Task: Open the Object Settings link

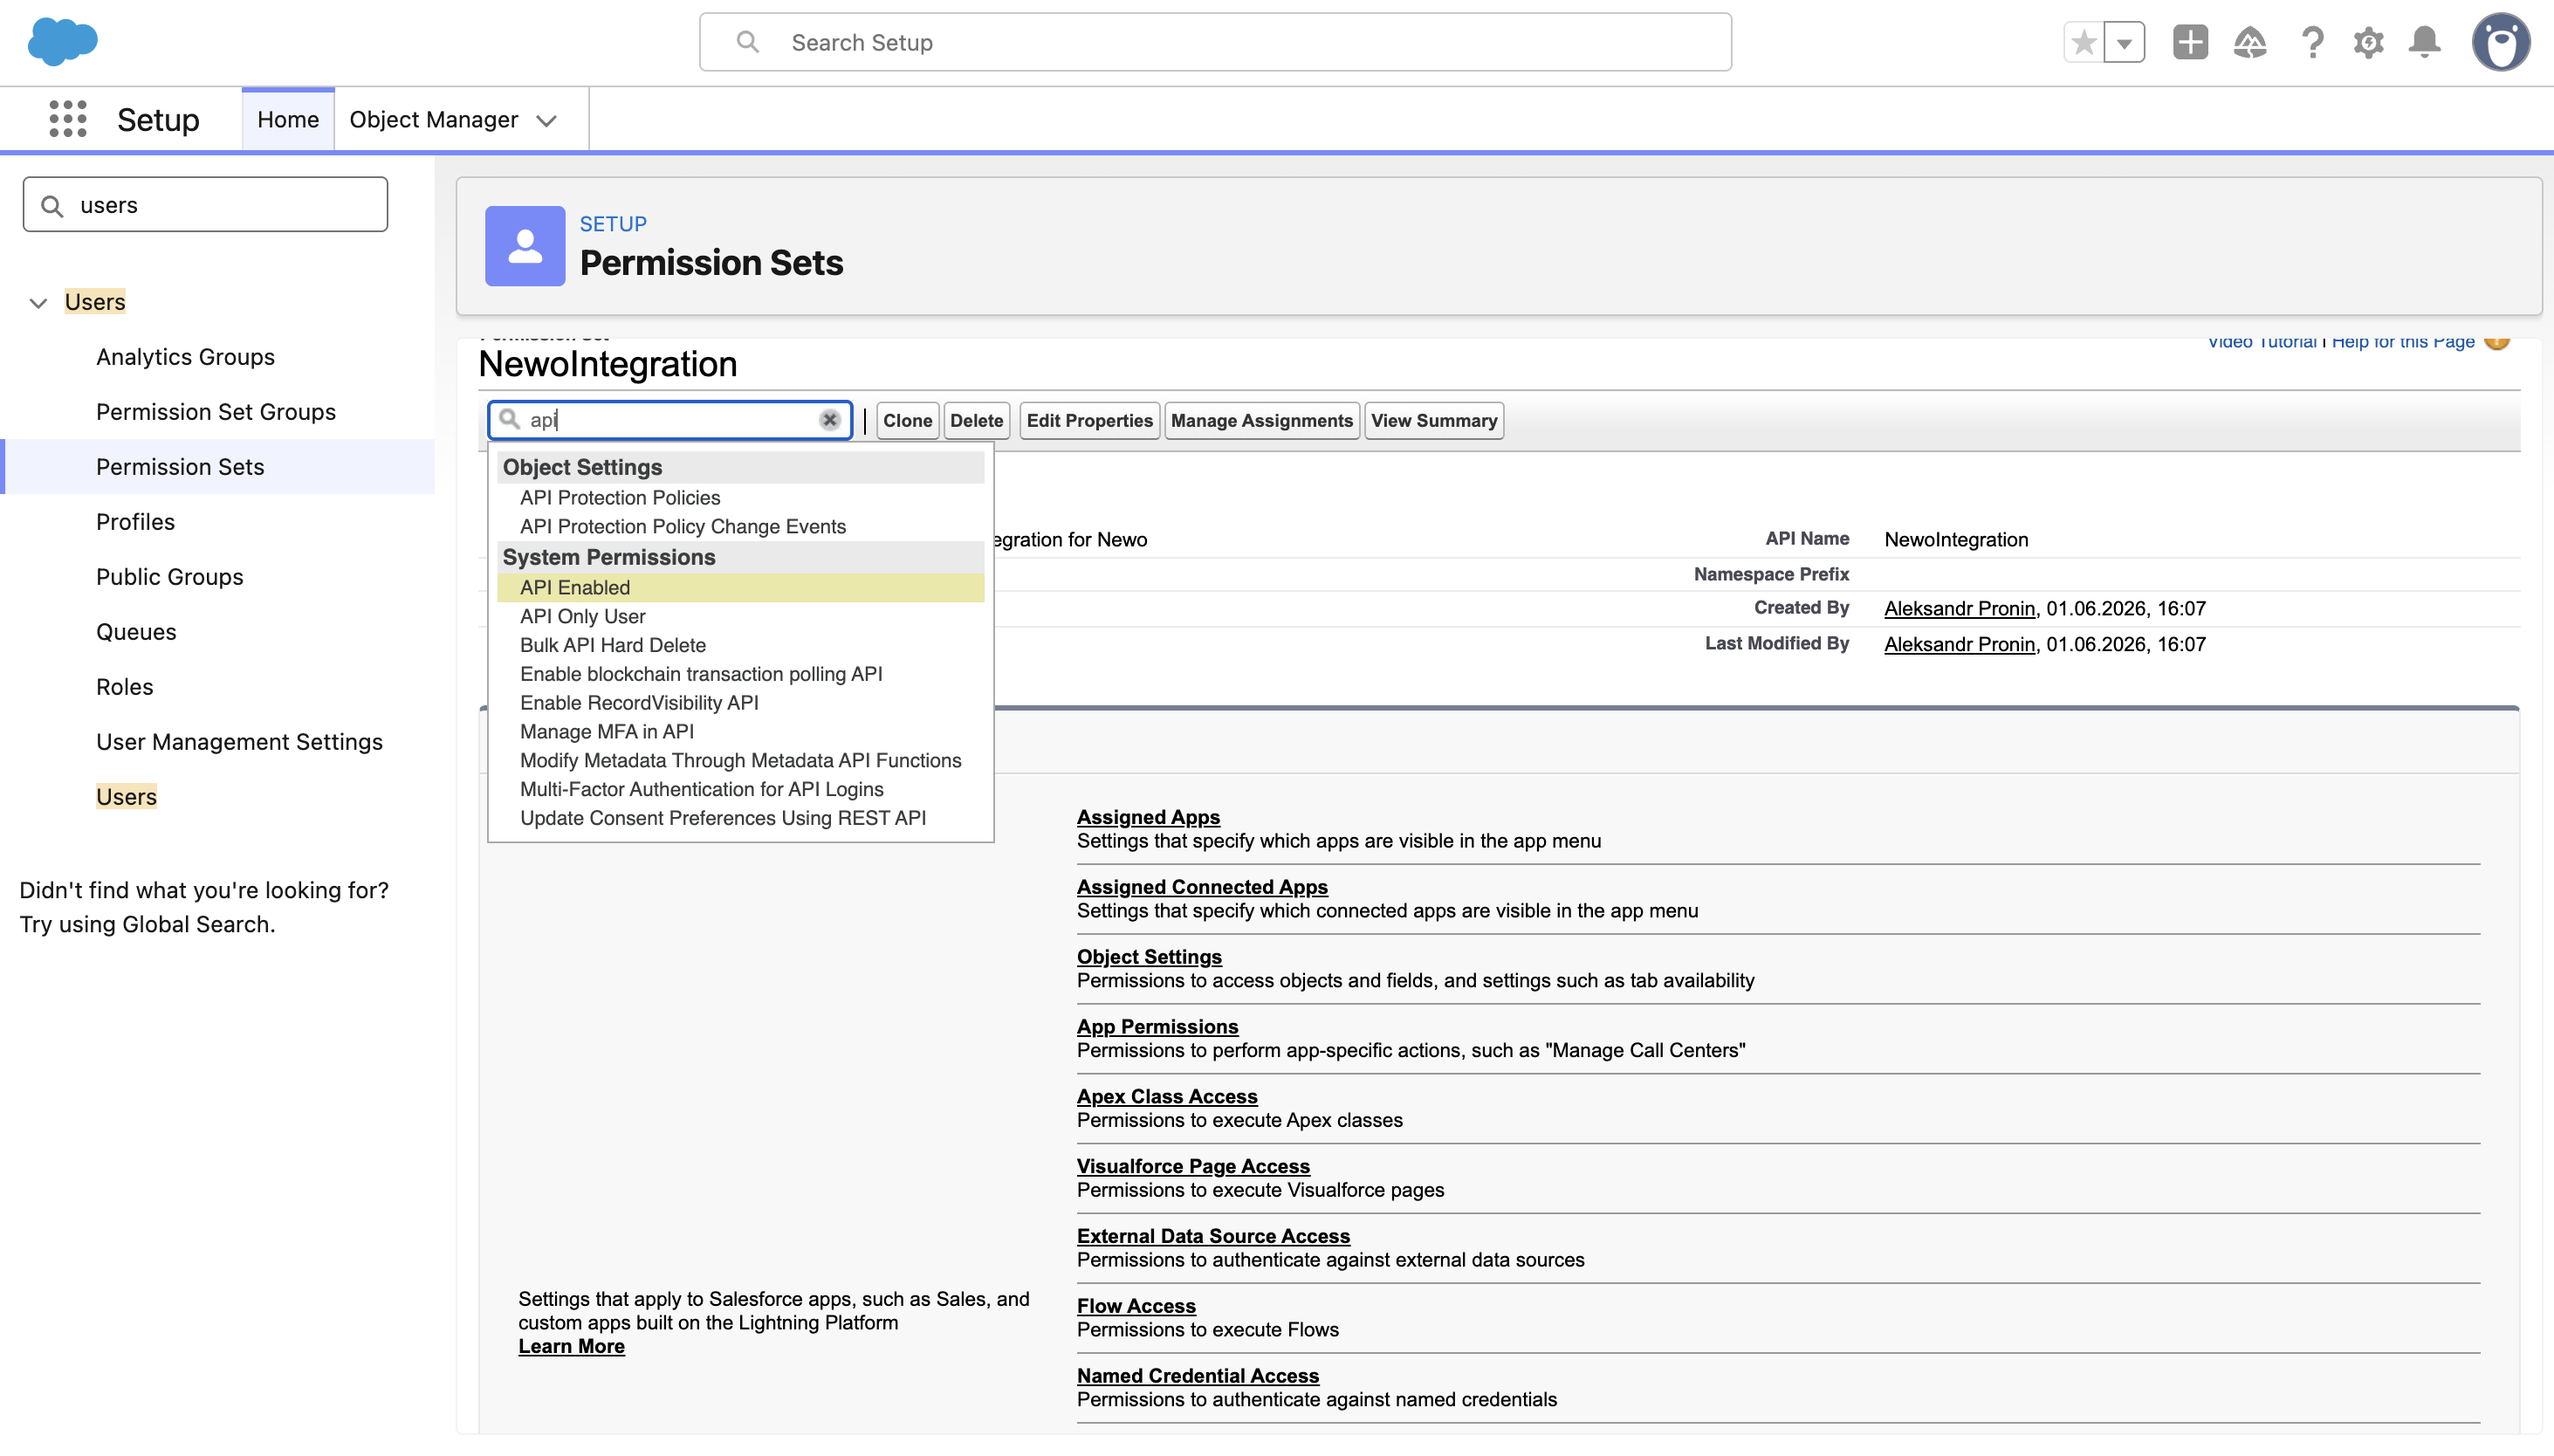Action: tap(1149, 957)
